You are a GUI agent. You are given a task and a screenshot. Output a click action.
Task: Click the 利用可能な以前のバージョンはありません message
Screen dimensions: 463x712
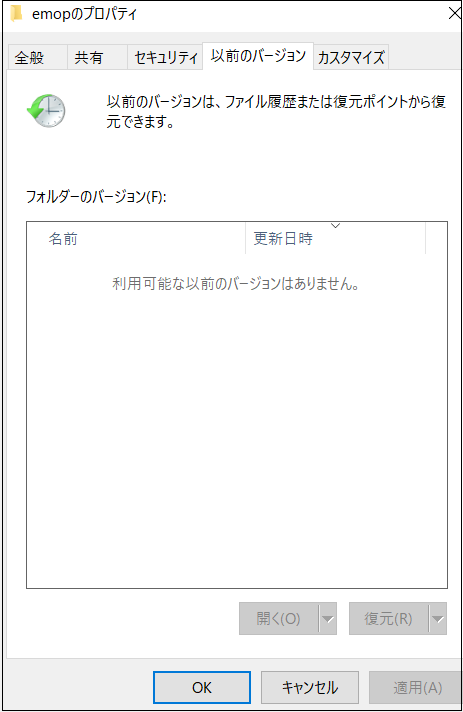click(x=236, y=284)
